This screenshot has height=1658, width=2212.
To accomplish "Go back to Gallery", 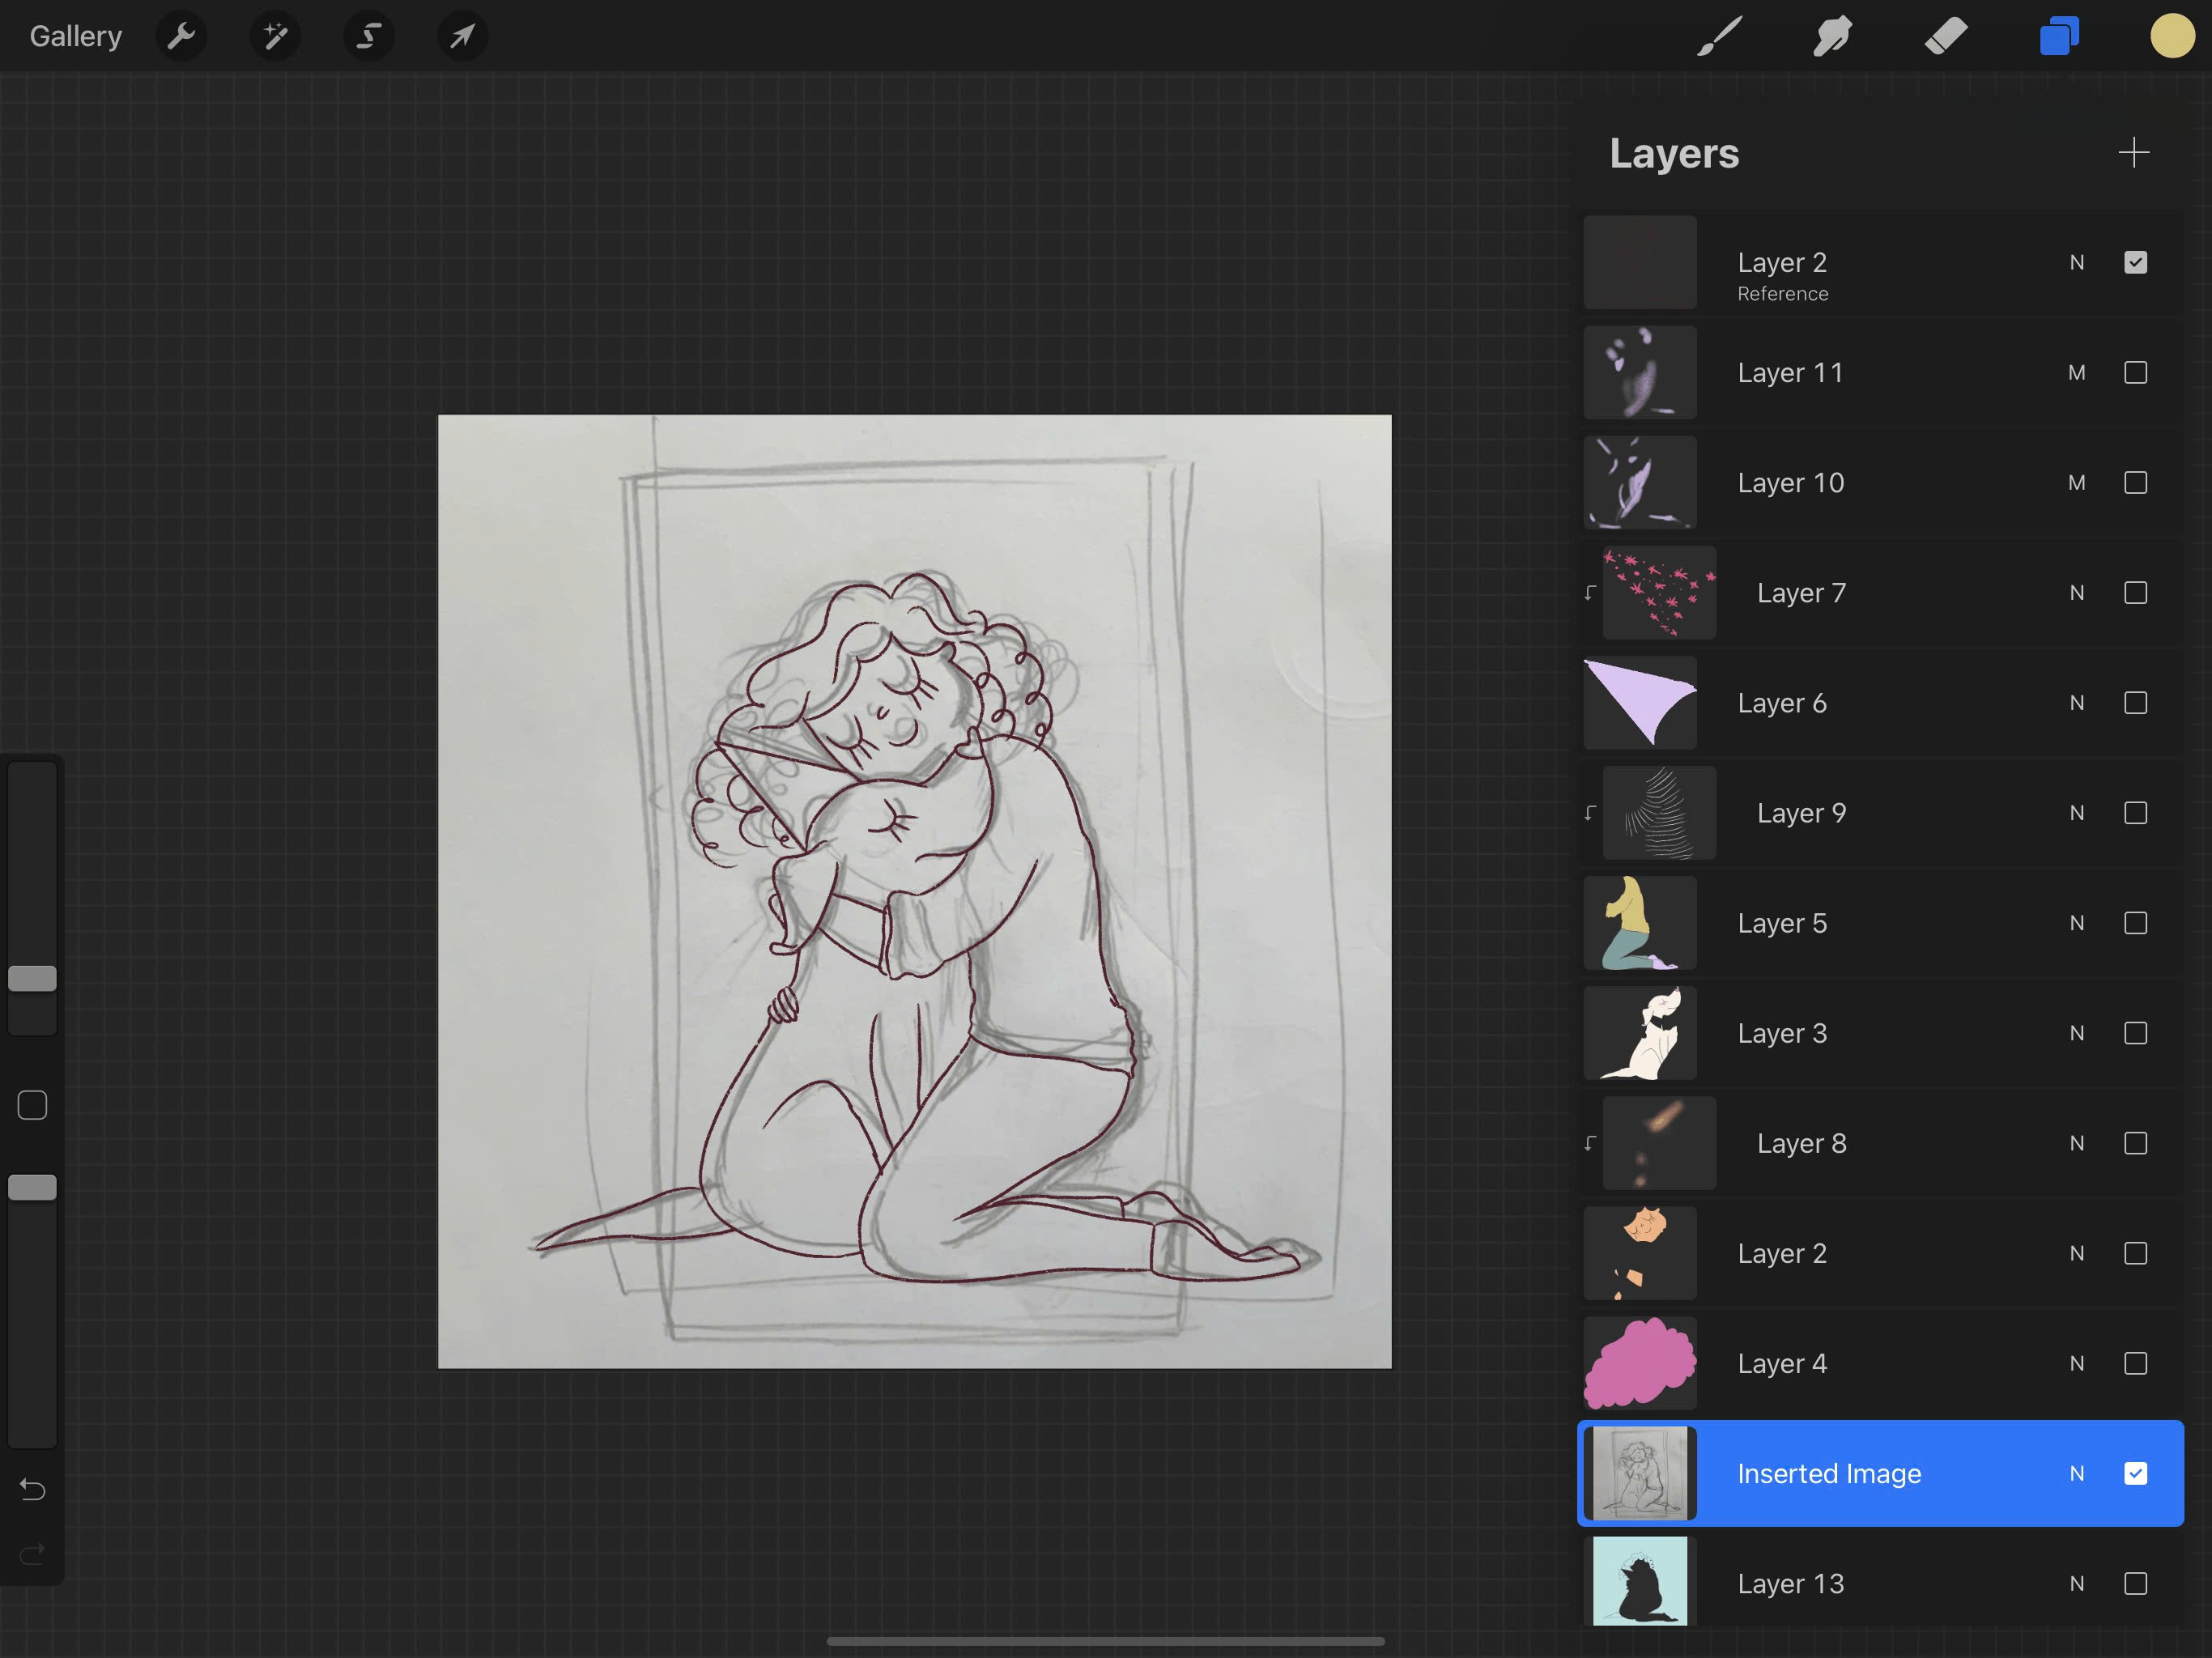I will point(75,37).
